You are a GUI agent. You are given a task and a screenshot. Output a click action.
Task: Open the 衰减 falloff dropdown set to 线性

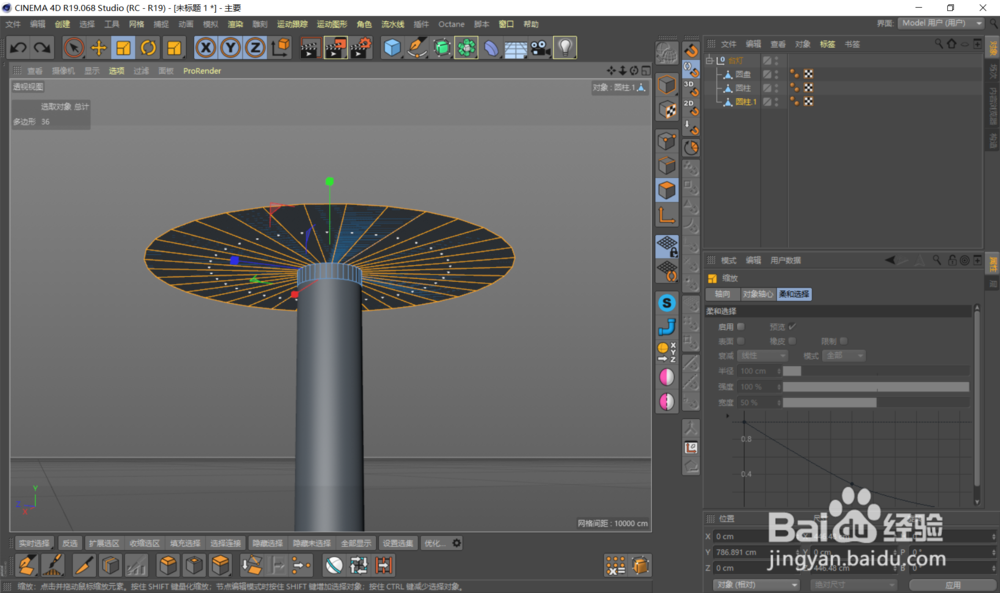pos(763,355)
